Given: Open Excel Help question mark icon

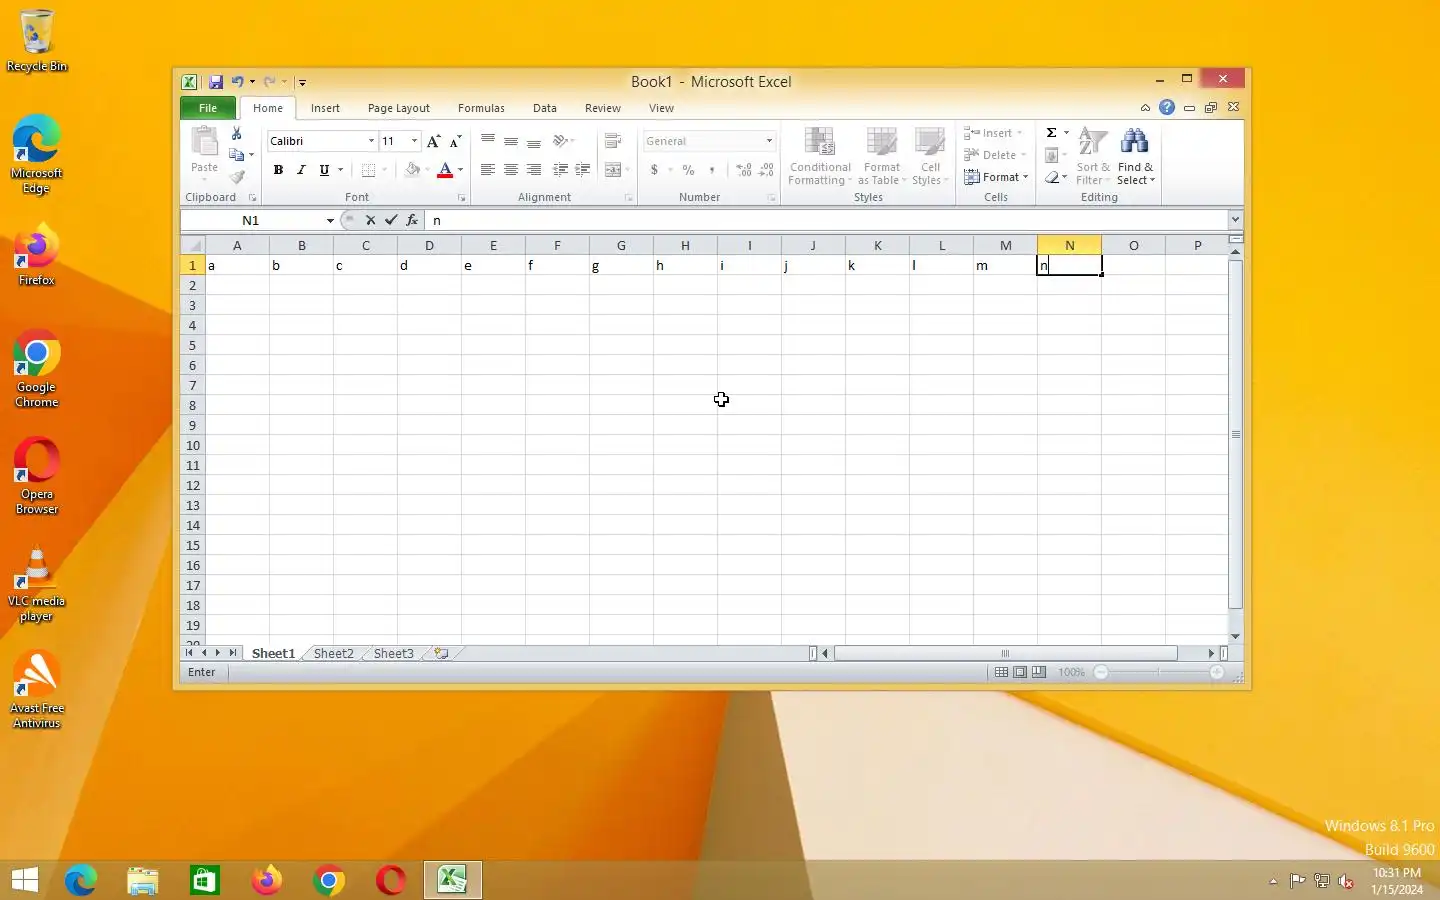Looking at the screenshot, I should pyautogui.click(x=1167, y=107).
